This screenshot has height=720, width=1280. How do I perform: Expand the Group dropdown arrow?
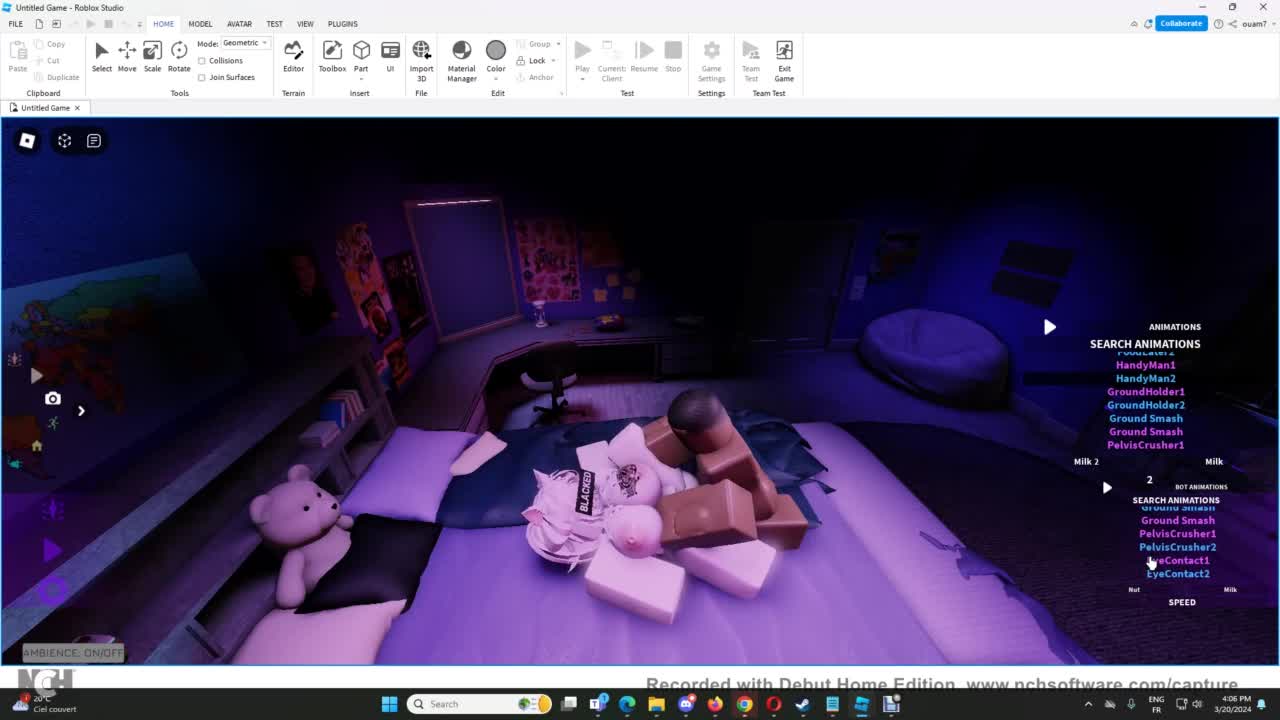coord(558,44)
